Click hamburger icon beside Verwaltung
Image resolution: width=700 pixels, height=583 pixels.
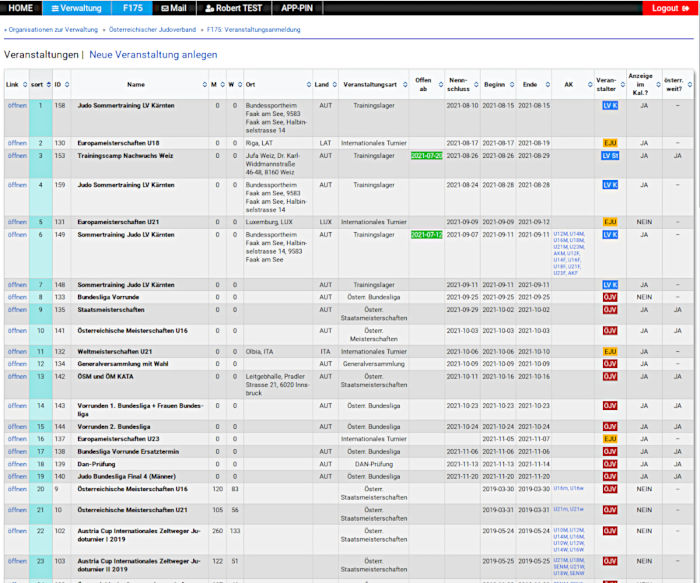[x=55, y=8]
